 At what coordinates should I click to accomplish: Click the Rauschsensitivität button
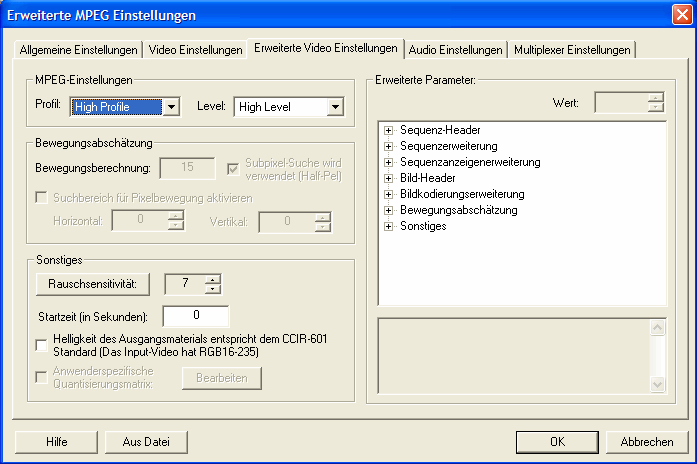pyautogui.click(x=92, y=285)
